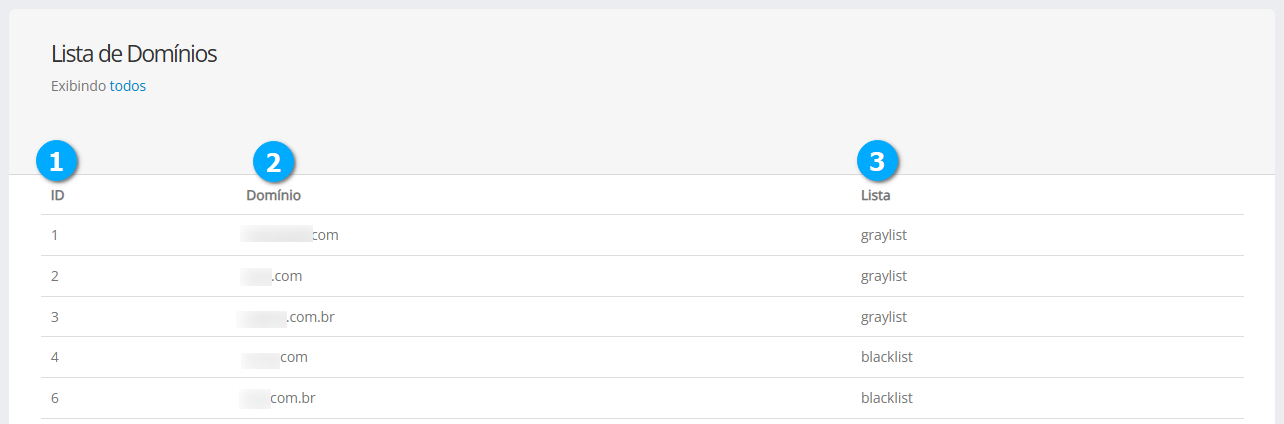Click blacklist value in row ID 6
Viewport: 1284px width, 424px height.
pos(886,398)
